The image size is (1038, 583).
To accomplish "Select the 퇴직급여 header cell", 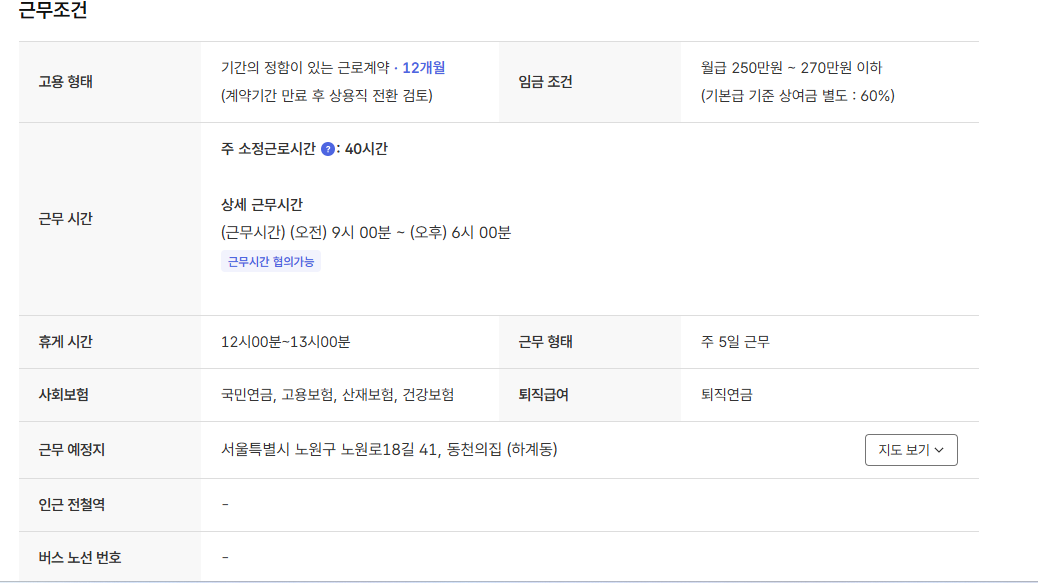I will 543,395.
